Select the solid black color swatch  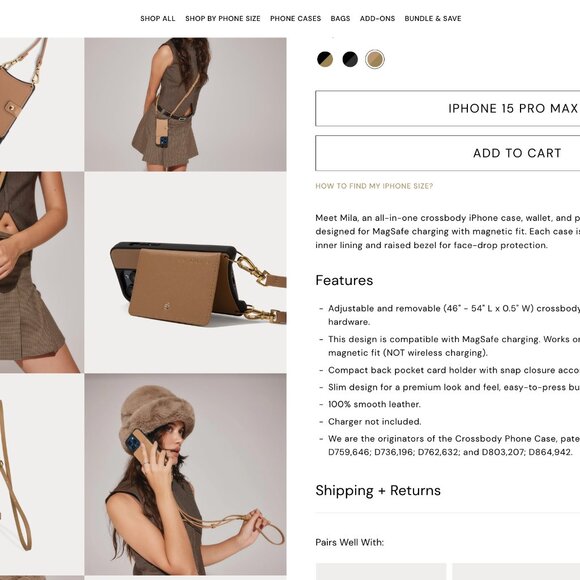click(350, 59)
